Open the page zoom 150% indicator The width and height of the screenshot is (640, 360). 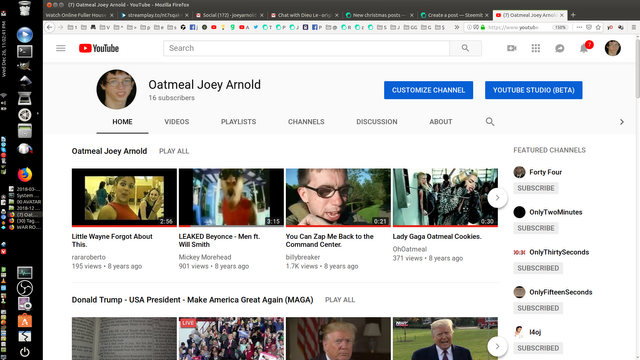coord(560,27)
